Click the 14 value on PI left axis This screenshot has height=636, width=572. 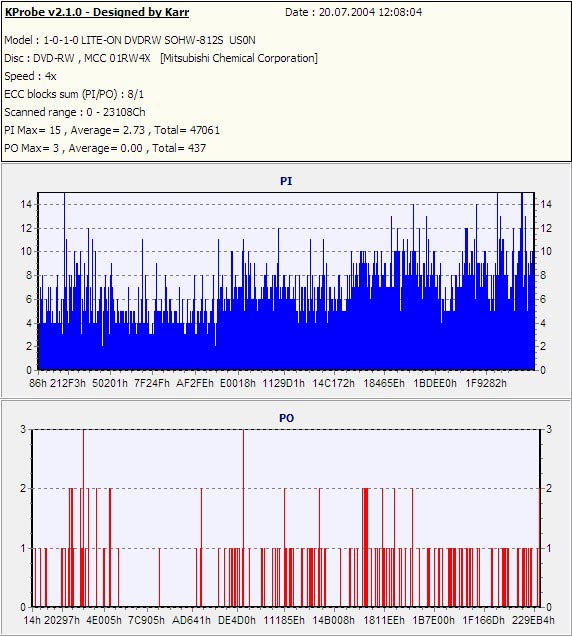tap(26, 204)
